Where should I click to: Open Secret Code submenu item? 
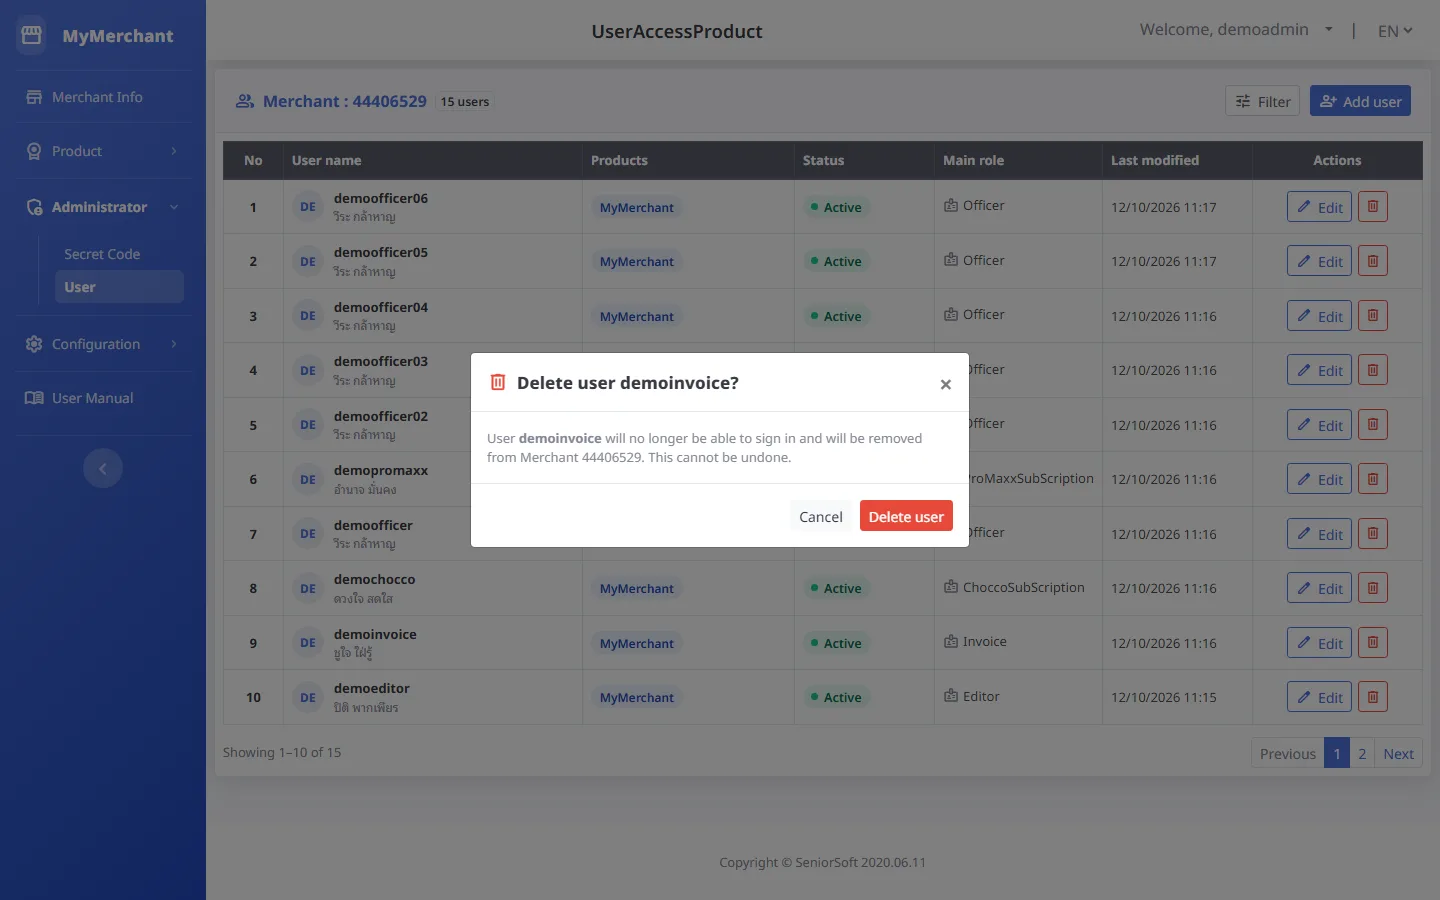tap(119, 254)
